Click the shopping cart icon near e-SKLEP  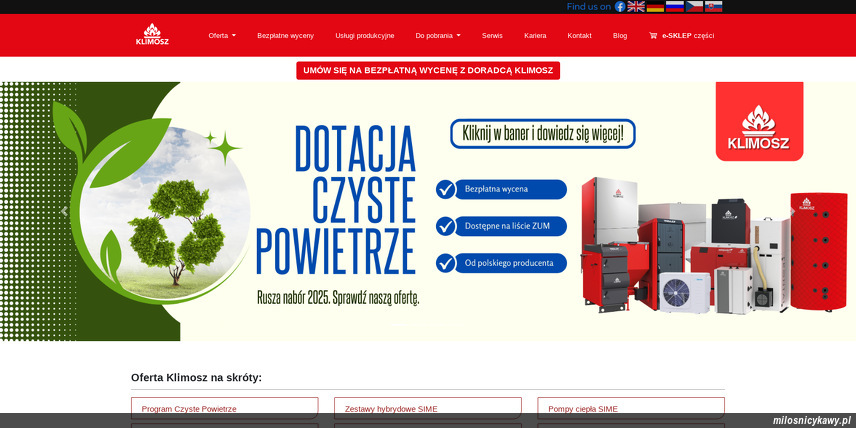pos(653,35)
